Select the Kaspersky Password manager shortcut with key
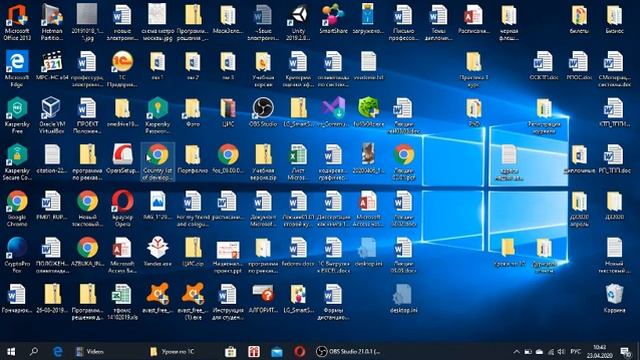This screenshot has width=640, height=360. tap(158, 116)
